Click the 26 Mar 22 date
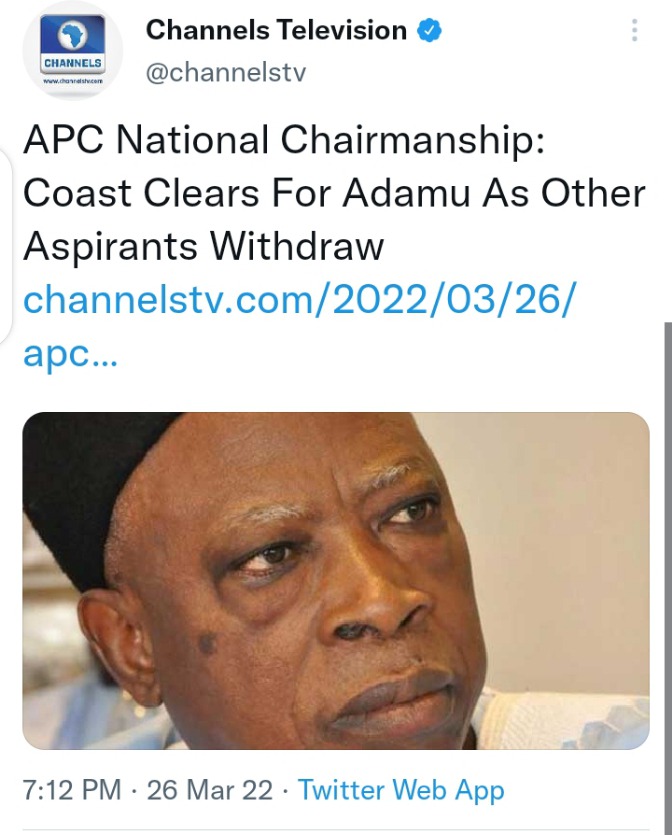This screenshot has width=672, height=835. pyautogui.click(x=210, y=790)
